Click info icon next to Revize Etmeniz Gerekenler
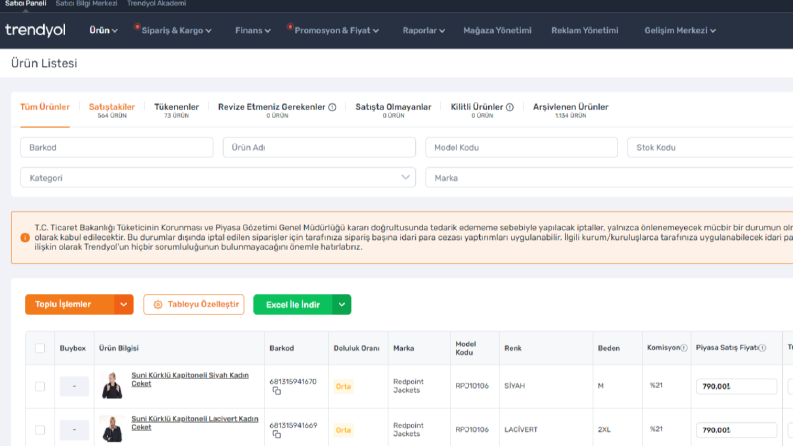 click(x=332, y=107)
